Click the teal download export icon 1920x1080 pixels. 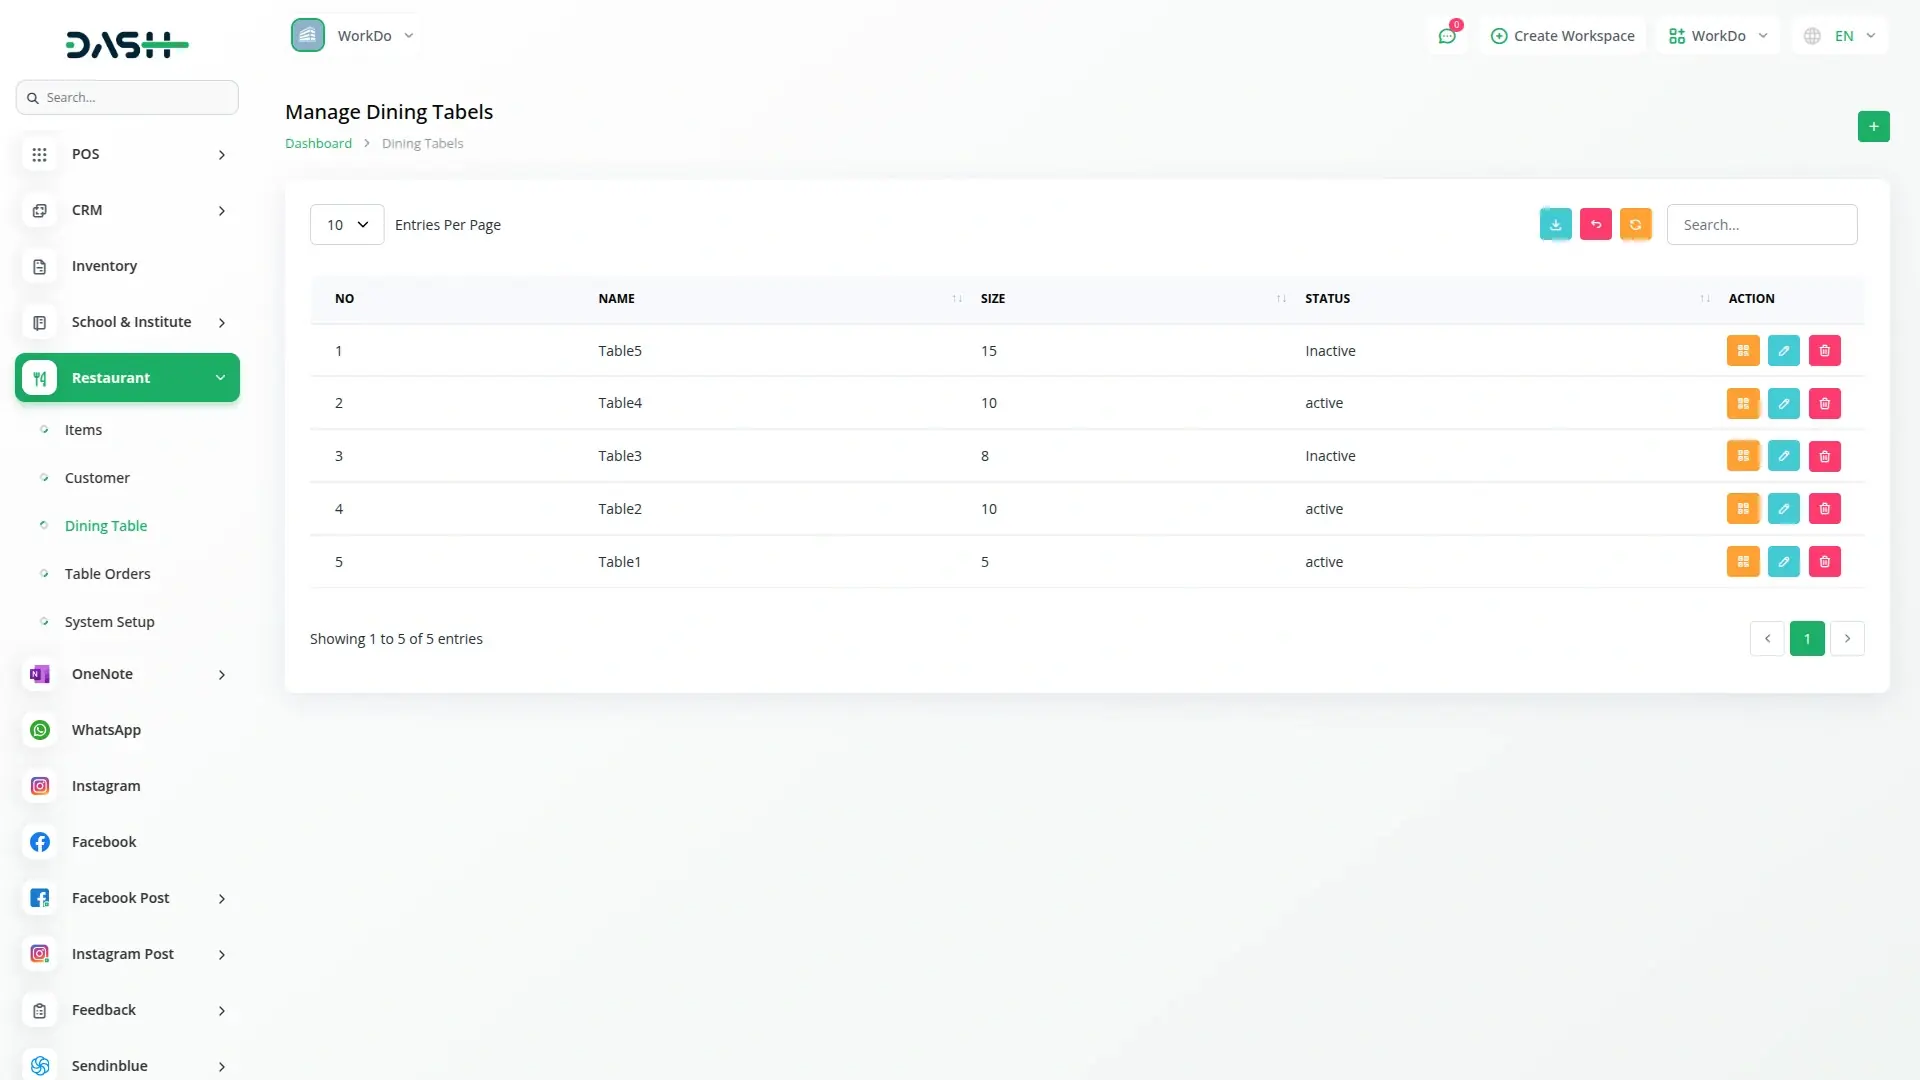pyautogui.click(x=1555, y=225)
